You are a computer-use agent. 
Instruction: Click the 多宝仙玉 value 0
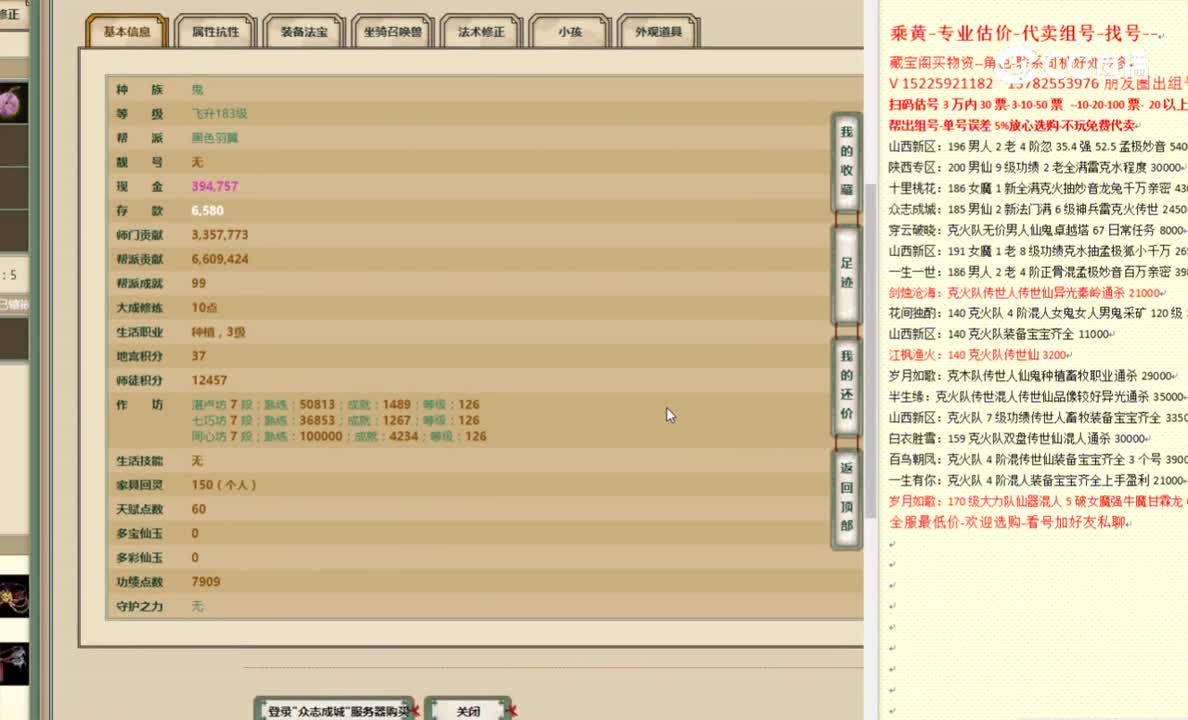coord(195,534)
